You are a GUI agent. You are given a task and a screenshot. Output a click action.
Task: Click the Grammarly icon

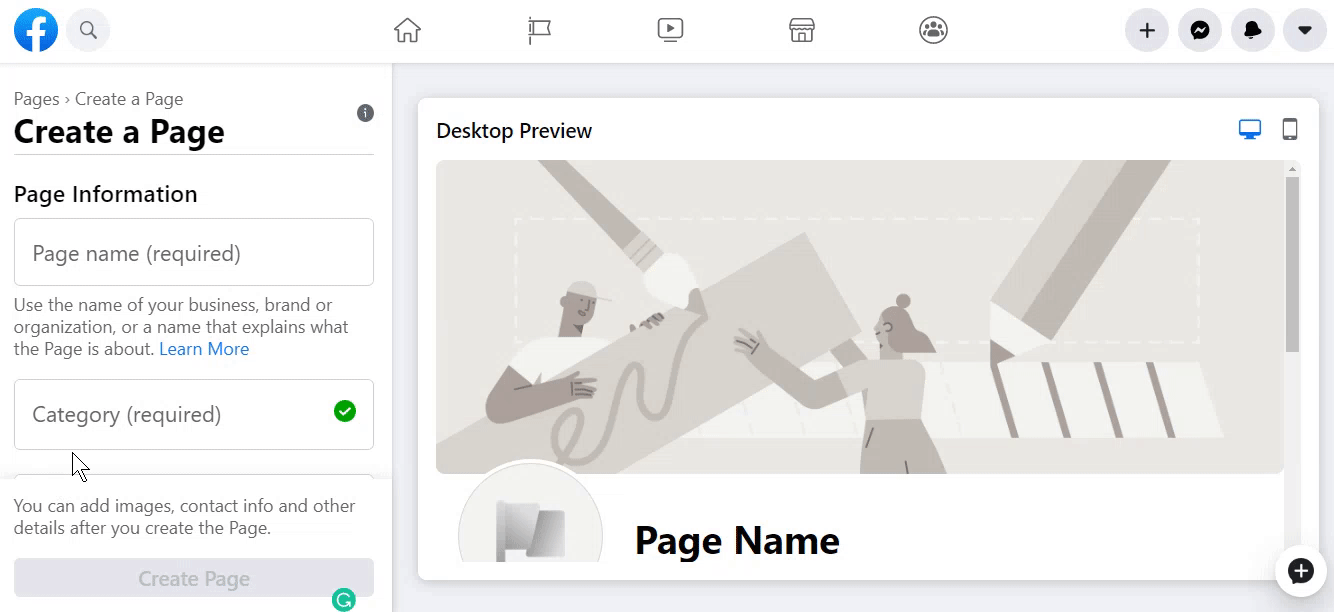pyautogui.click(x=343, y=600)
